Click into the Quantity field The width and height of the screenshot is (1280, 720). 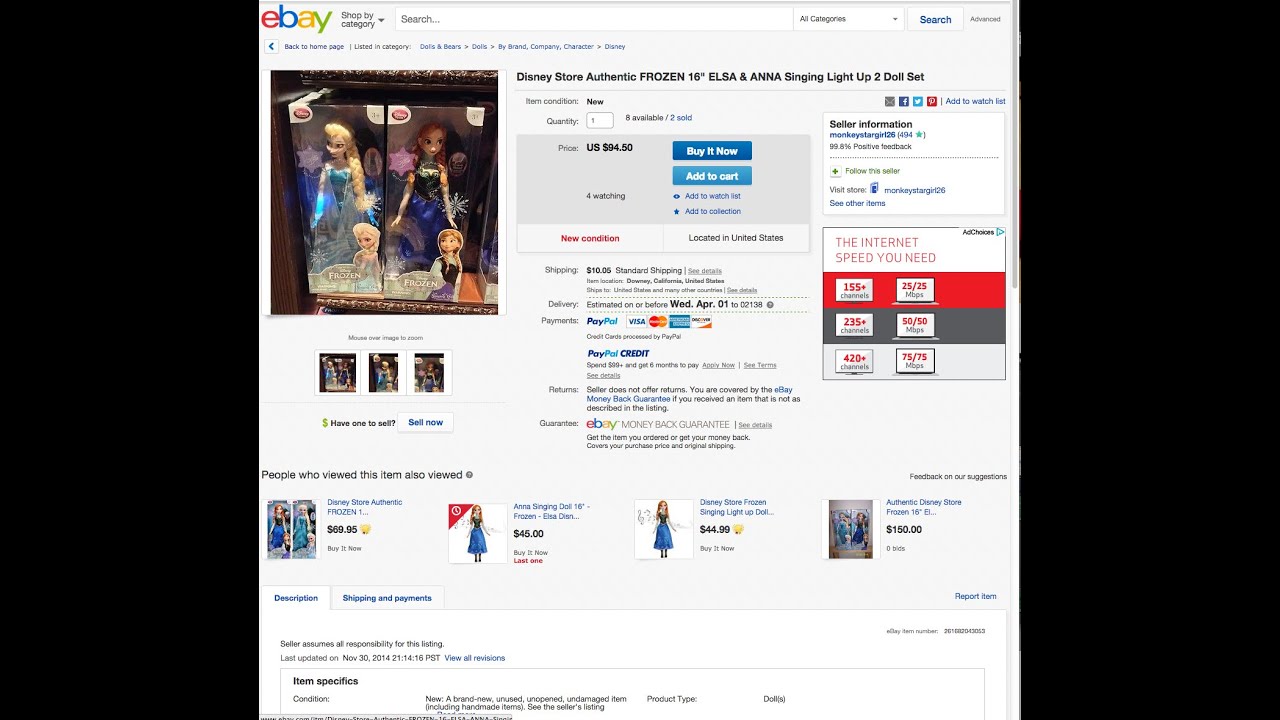600,121
